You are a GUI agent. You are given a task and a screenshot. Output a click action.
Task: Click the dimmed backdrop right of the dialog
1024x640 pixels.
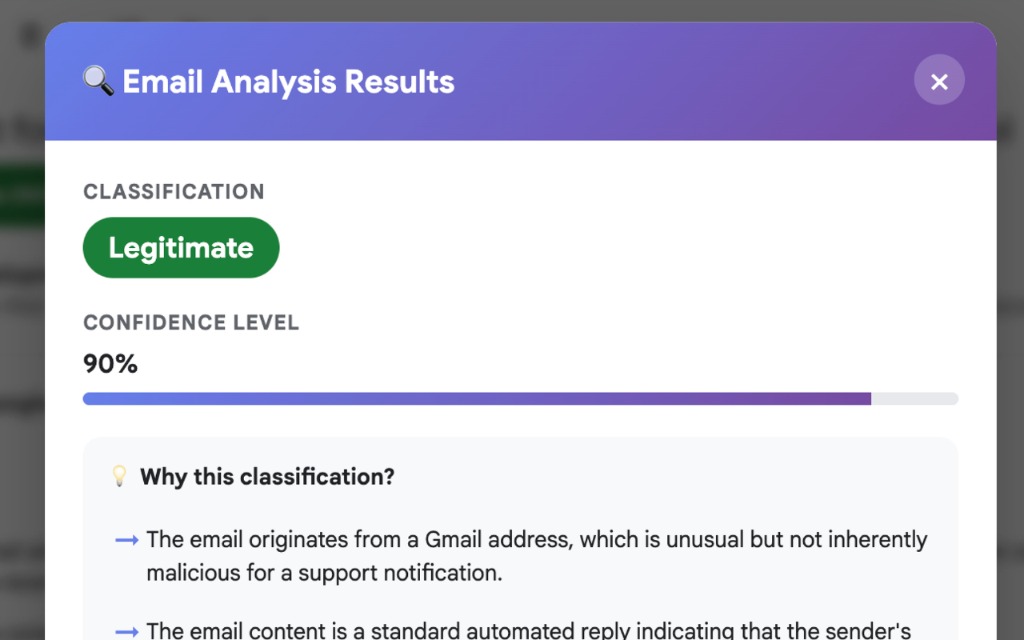point(1010,400)
